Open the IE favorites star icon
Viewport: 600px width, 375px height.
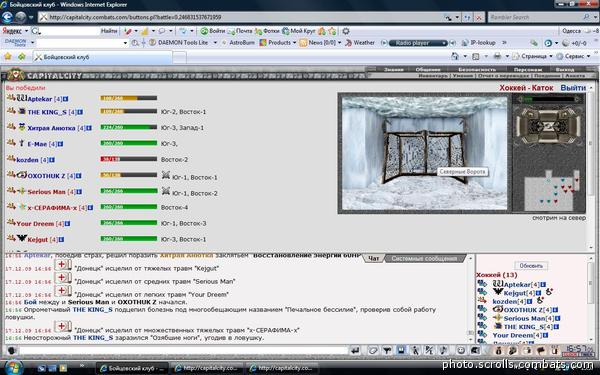(x=8, y=57)
